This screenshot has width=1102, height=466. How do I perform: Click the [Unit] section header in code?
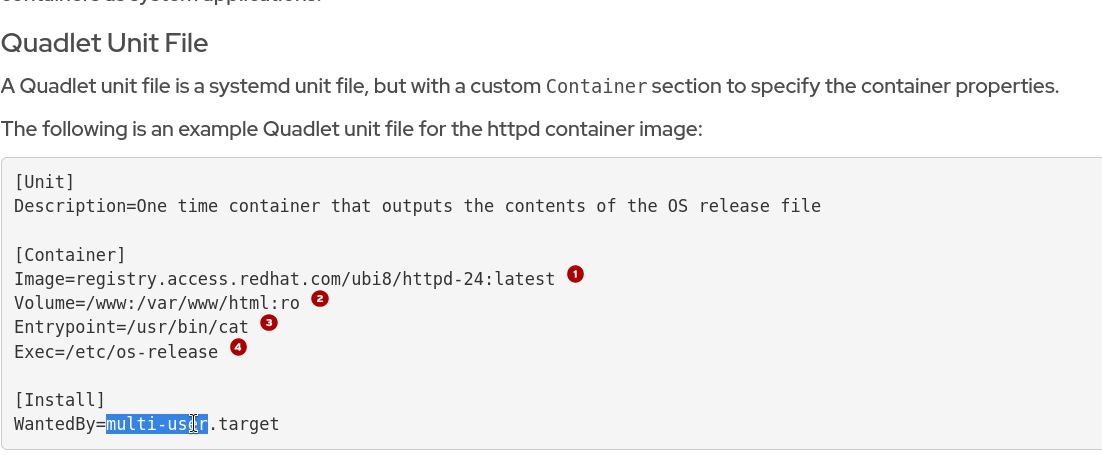44,182
